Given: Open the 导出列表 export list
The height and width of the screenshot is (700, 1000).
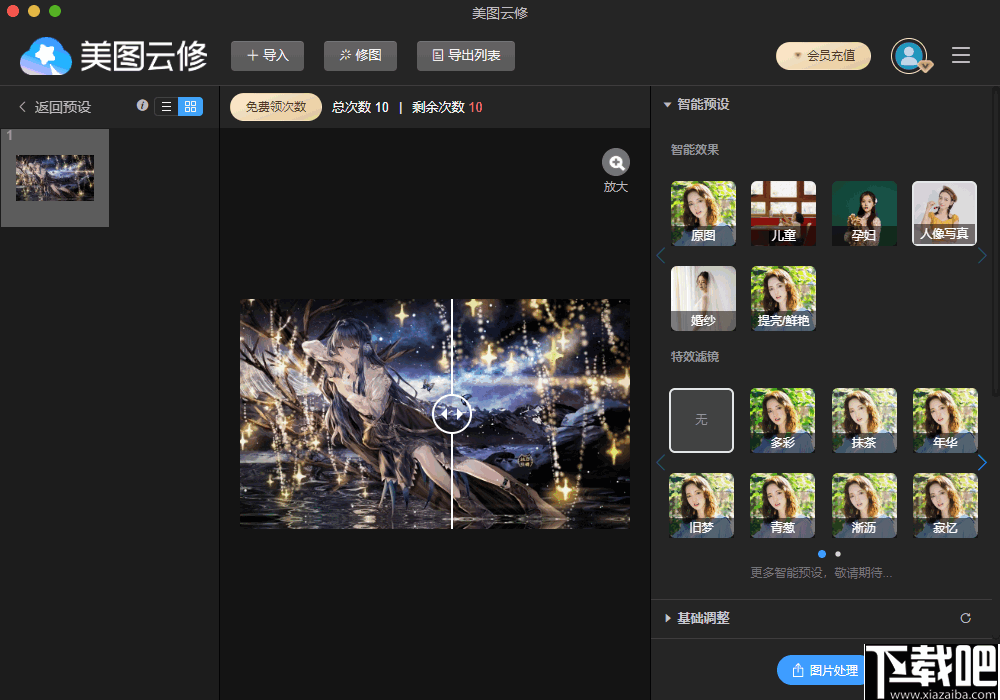Looking at the screenshot, I should 466,55.
